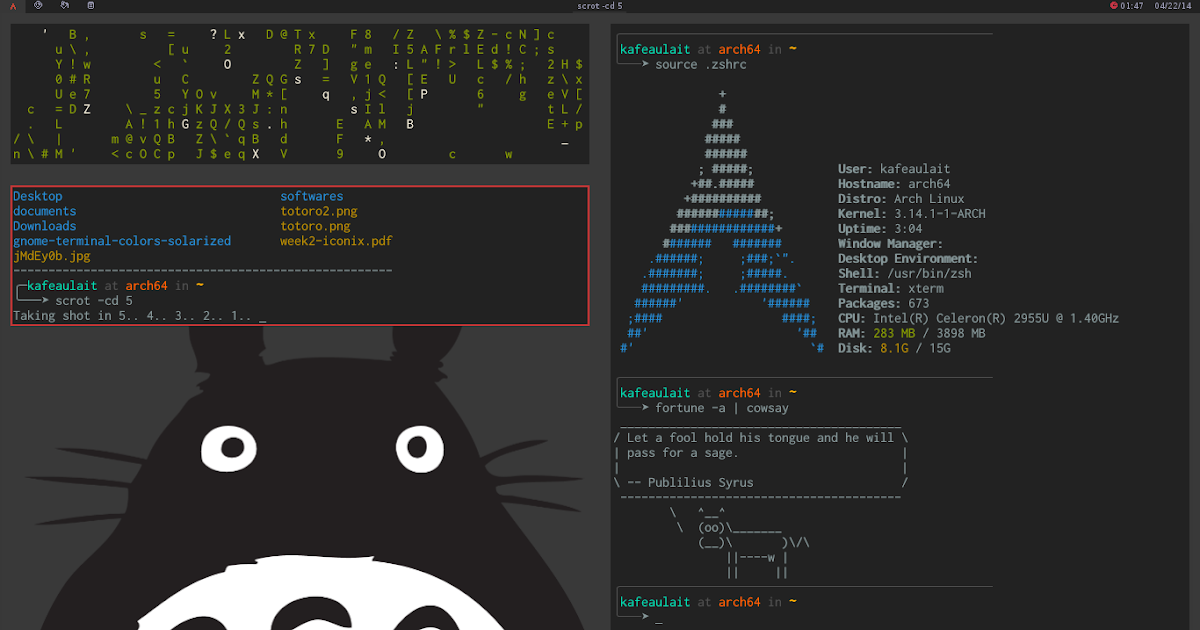Click the 'Hostname: arch64' info line
This screenshot has height=630, width=1200.
point(894,184)
